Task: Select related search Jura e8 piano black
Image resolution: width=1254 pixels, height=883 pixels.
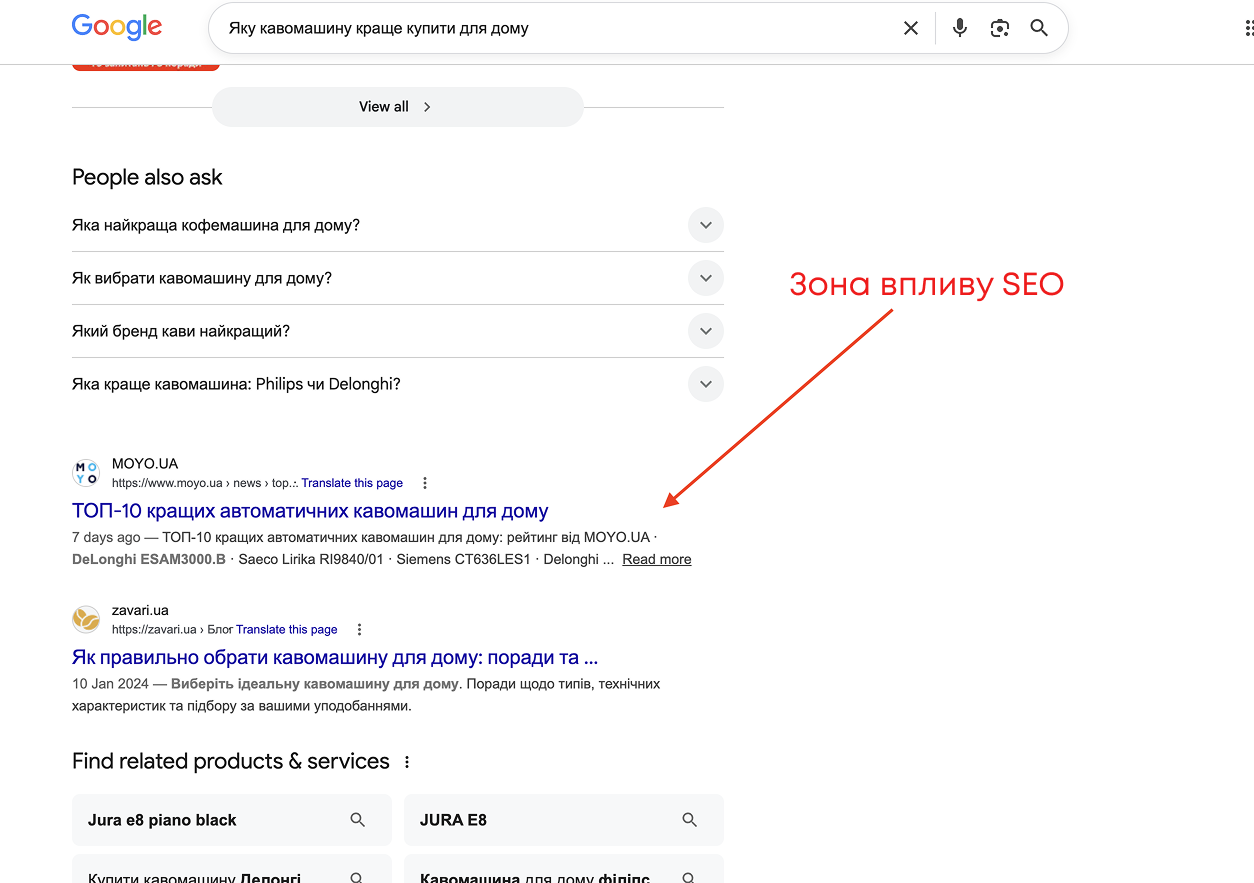Action: coord(232,820)
